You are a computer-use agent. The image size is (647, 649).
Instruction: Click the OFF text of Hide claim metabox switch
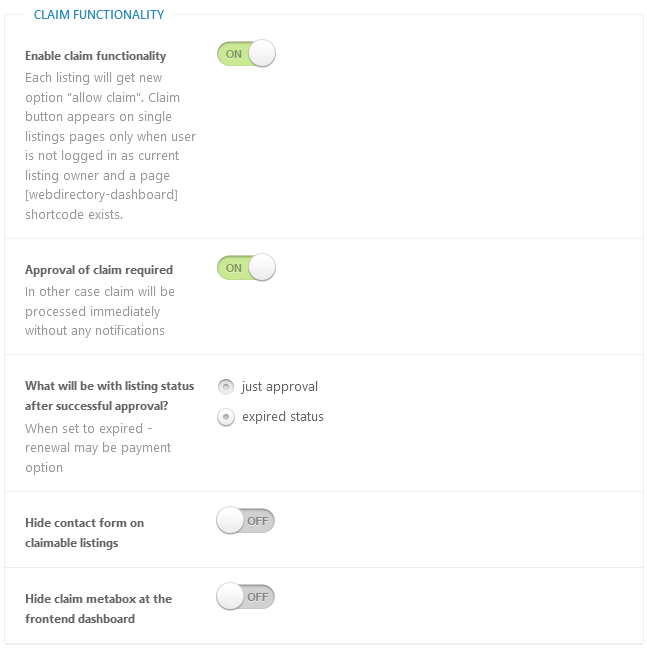pyautogui.click(x=257, y=597)
